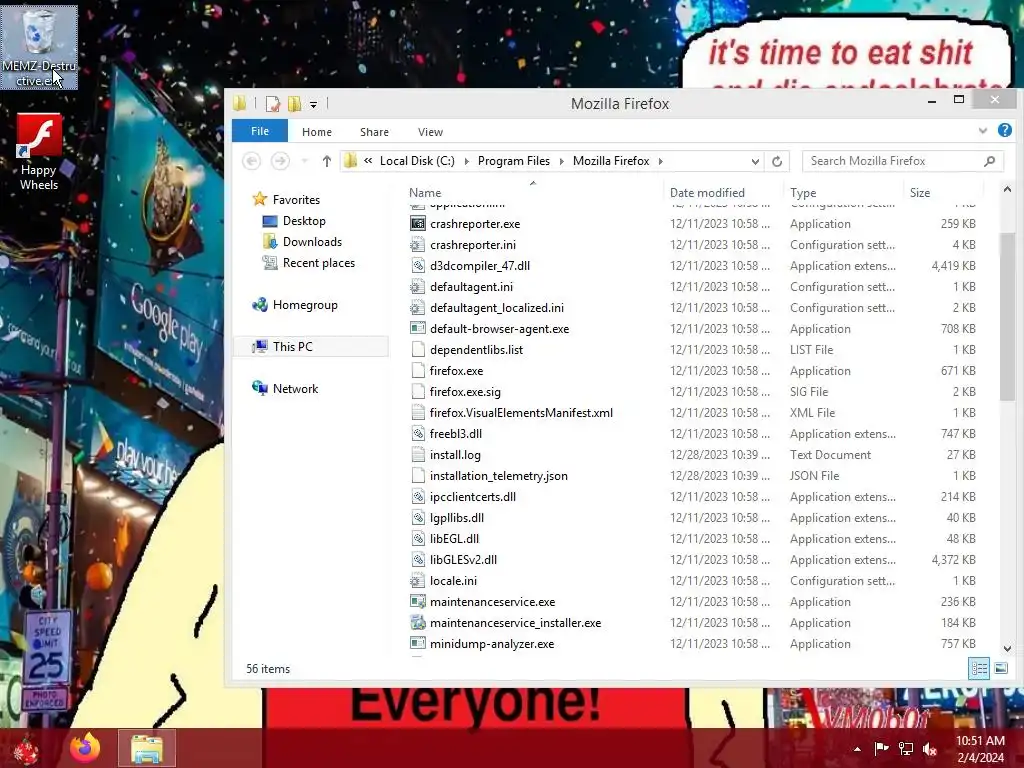
Task: Select dependentlibs.list file
Action: tap(476, 350)
